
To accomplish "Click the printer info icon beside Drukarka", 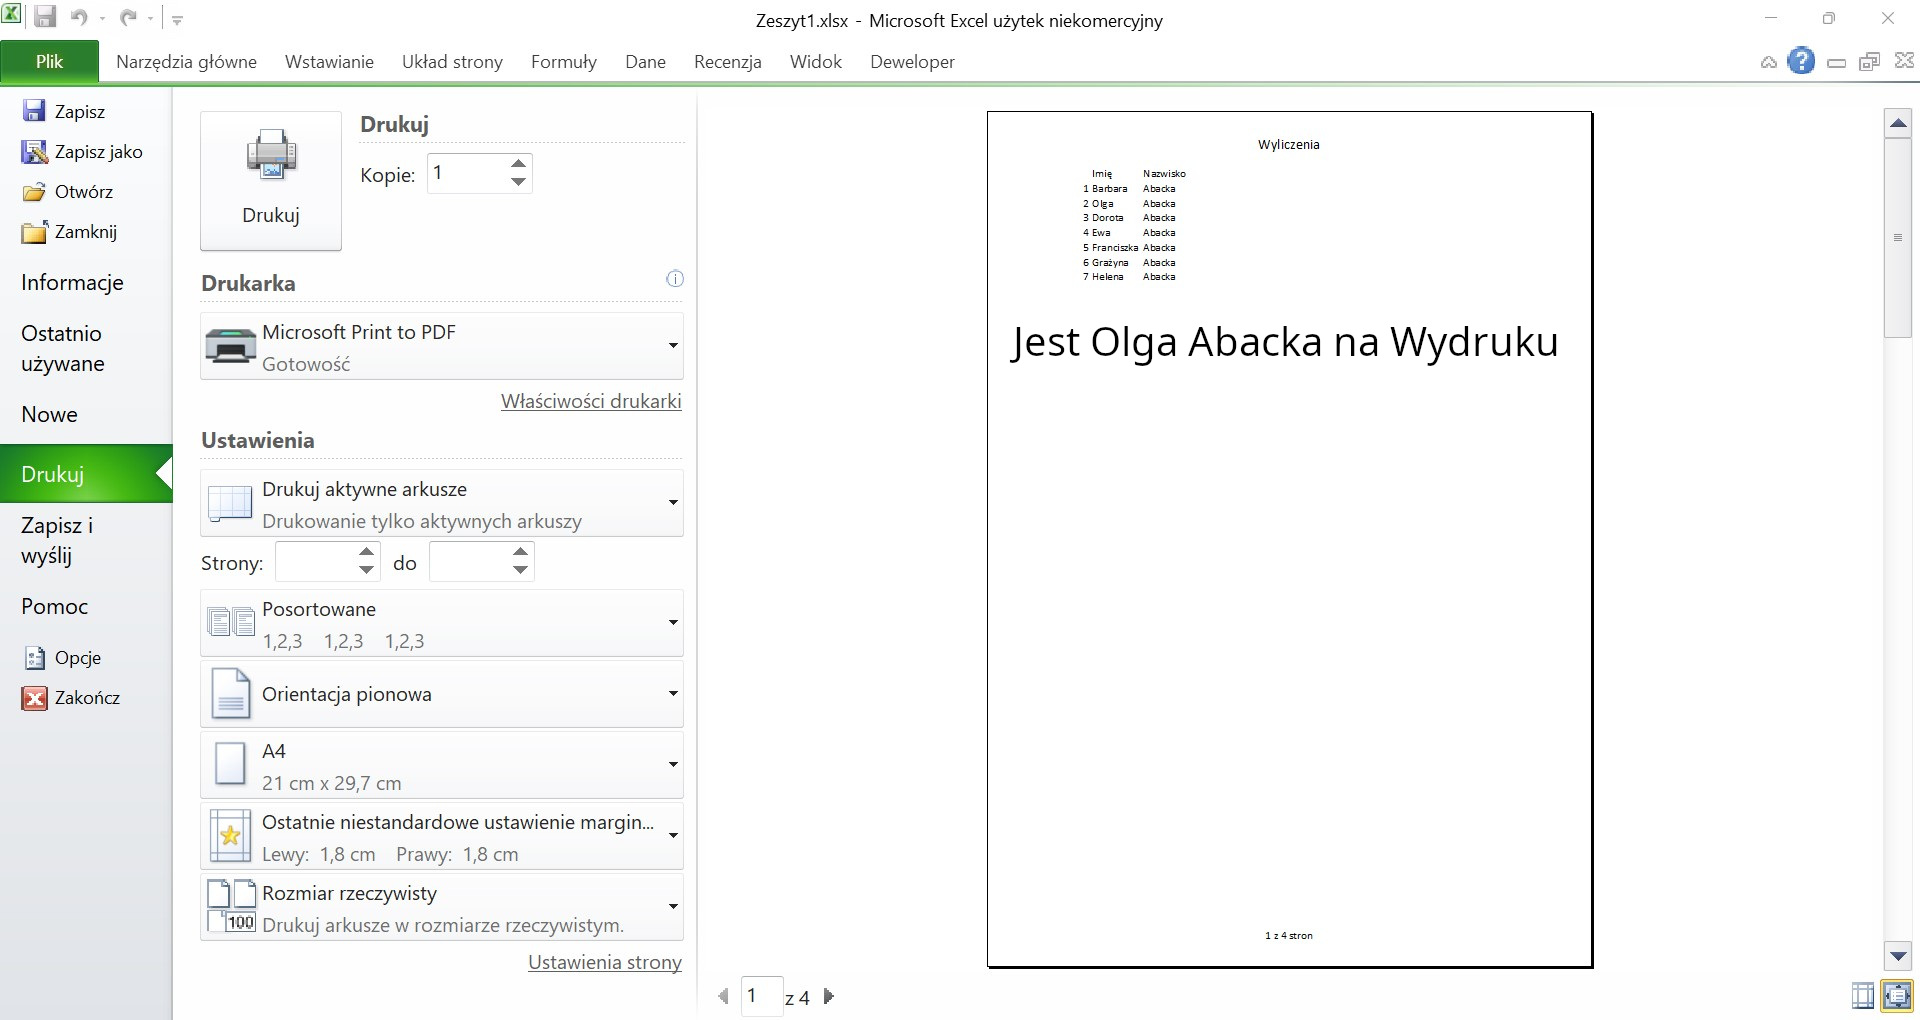I will 675,279.
